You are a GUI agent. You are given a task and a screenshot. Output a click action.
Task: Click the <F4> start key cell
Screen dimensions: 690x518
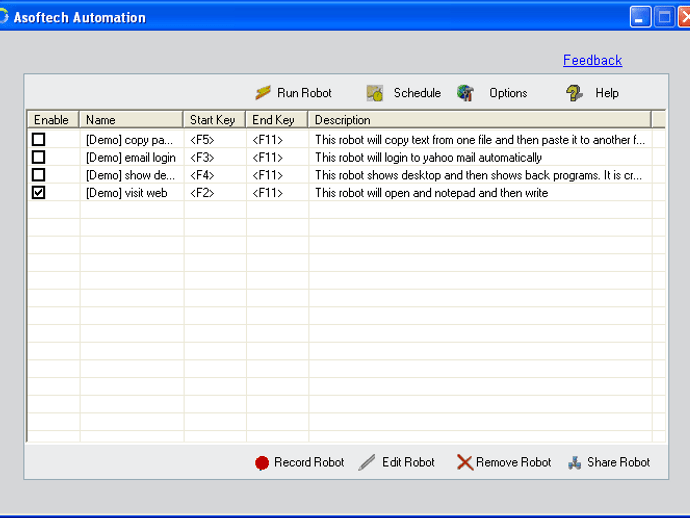click(202, 175)
